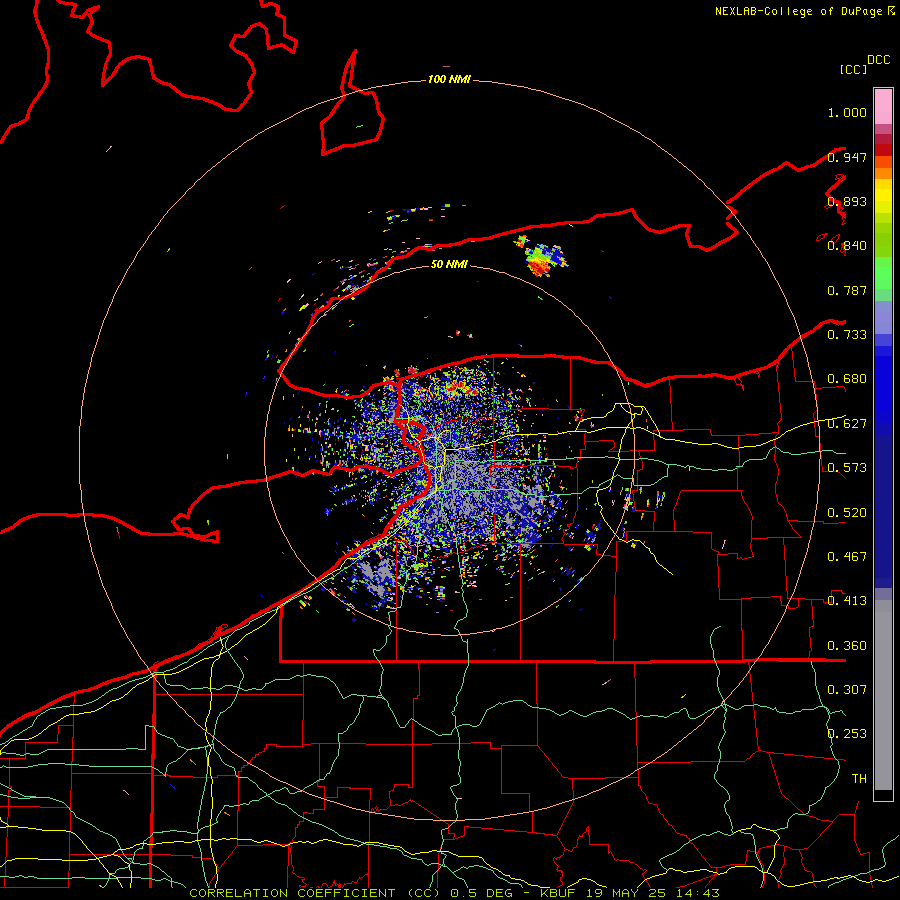Click the [CC] unit label above the colorbar
900x900 pixels.
click(854, 69)
